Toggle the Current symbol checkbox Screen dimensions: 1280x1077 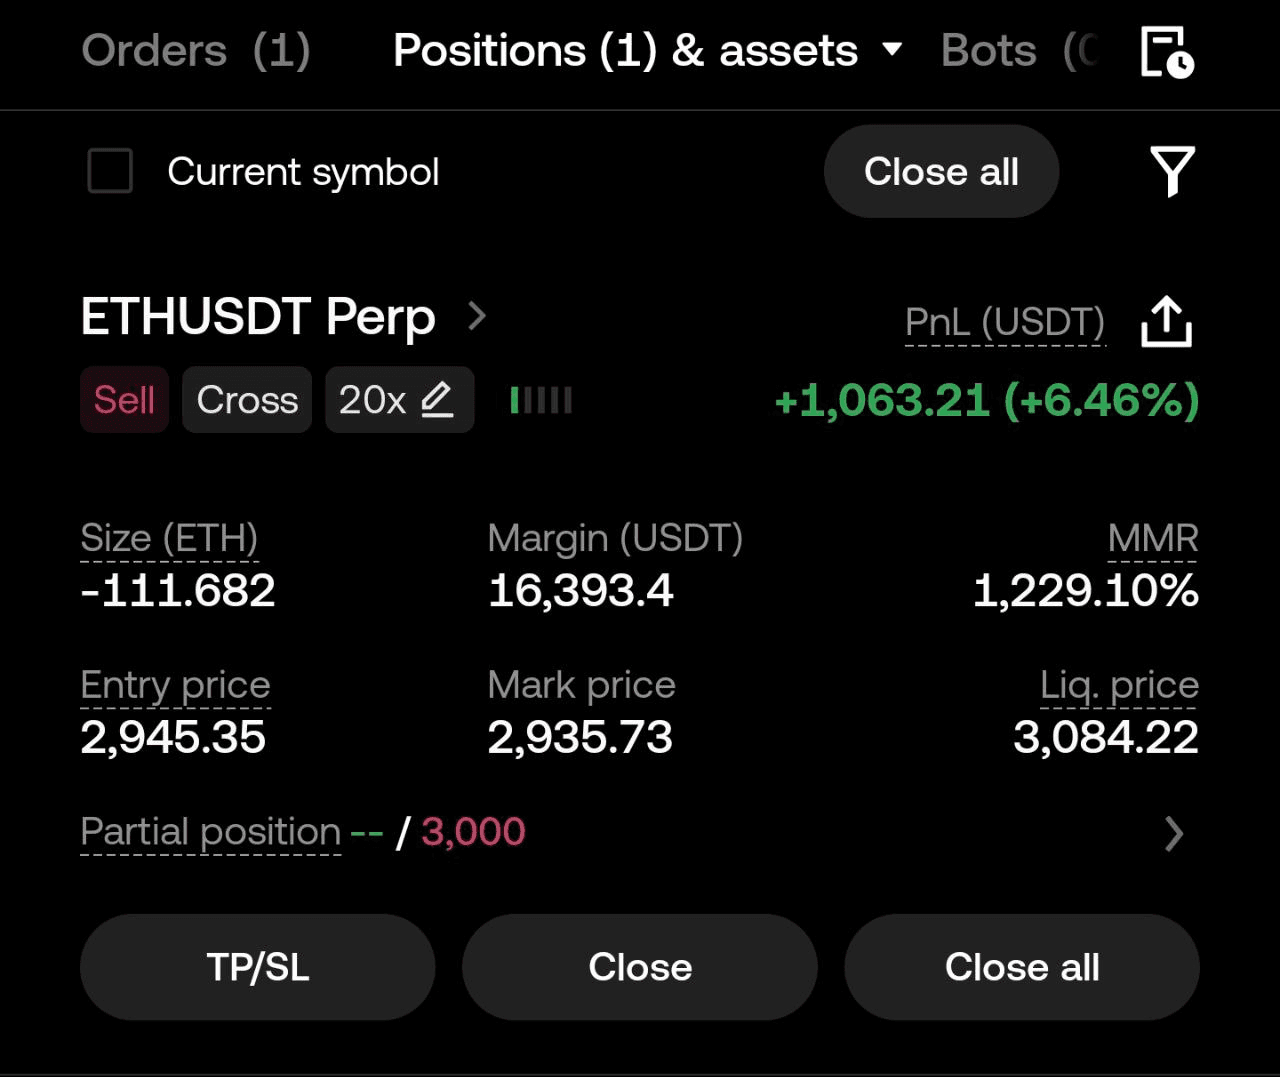(x=110, y=171)
